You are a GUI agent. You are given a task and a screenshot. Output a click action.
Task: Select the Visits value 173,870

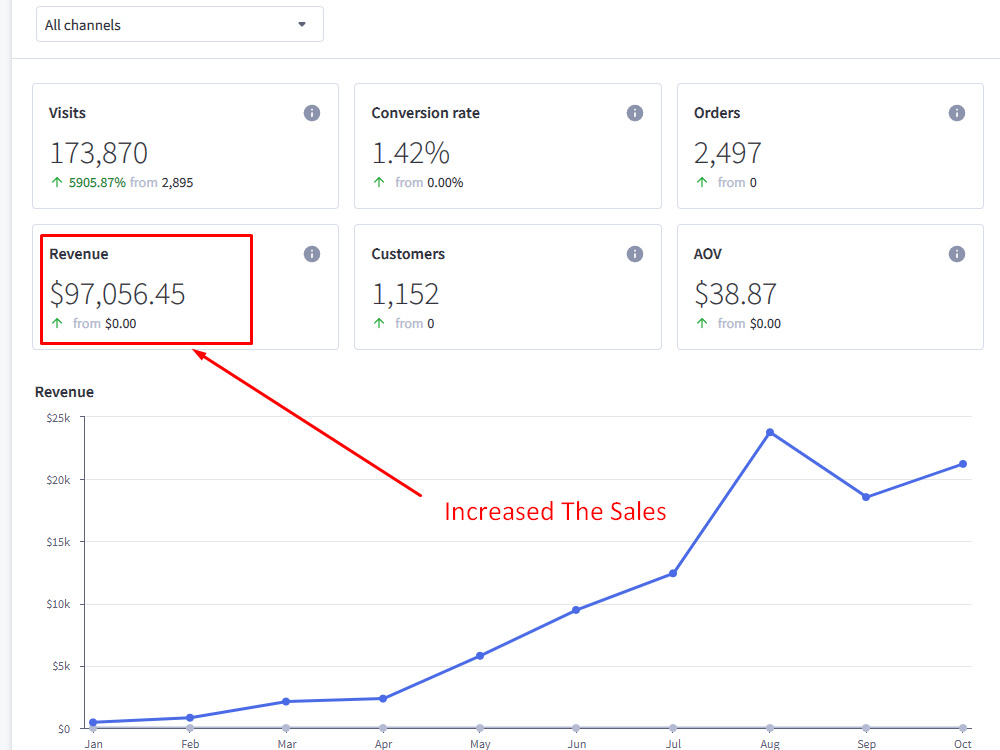coord(99,154)
